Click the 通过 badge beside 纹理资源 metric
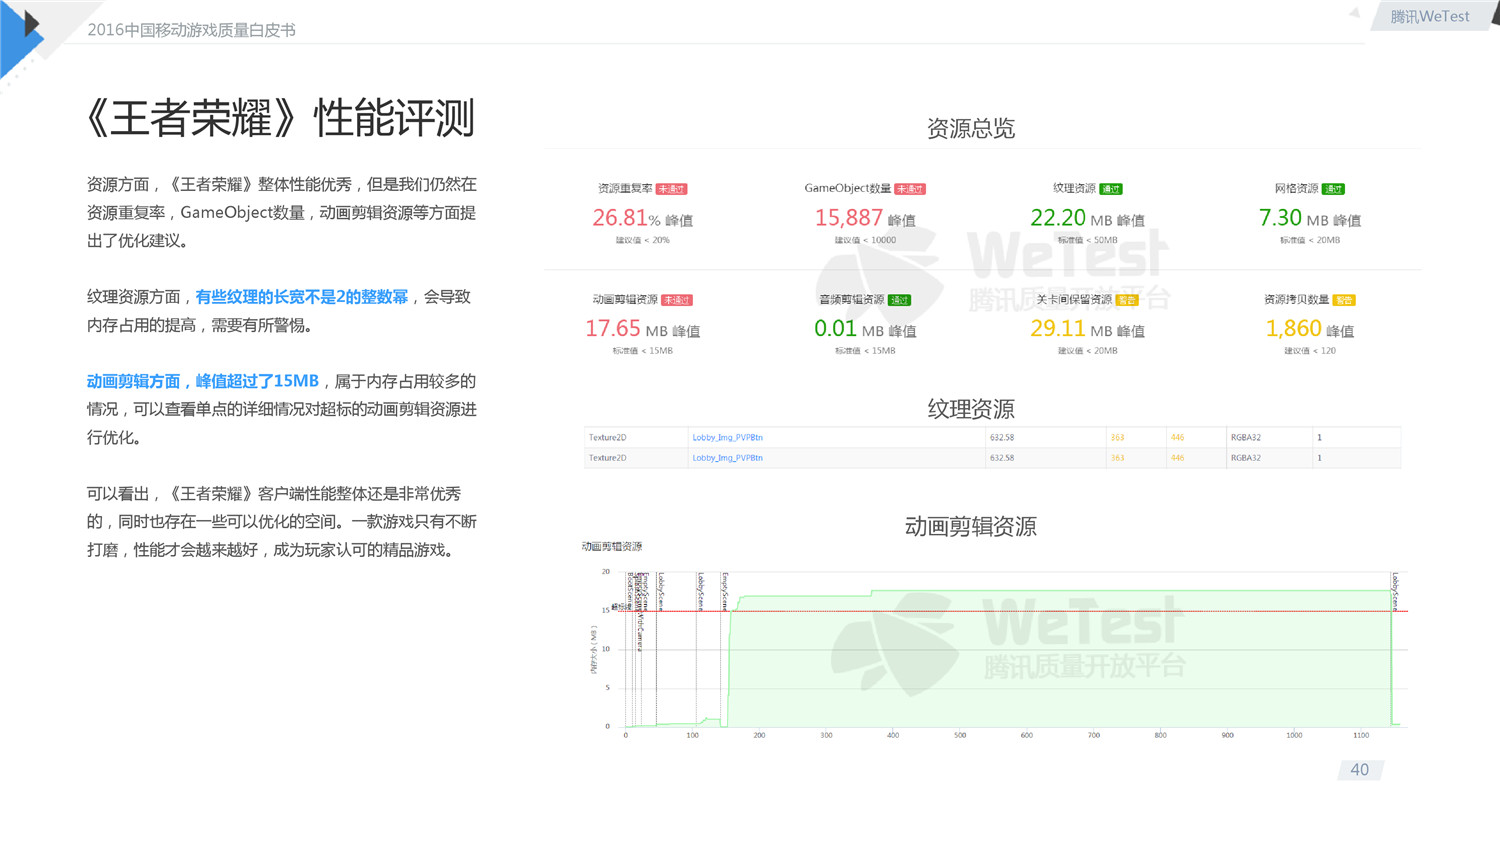The height and width of the screenshot is (843, 1500). coord(1111,189)
